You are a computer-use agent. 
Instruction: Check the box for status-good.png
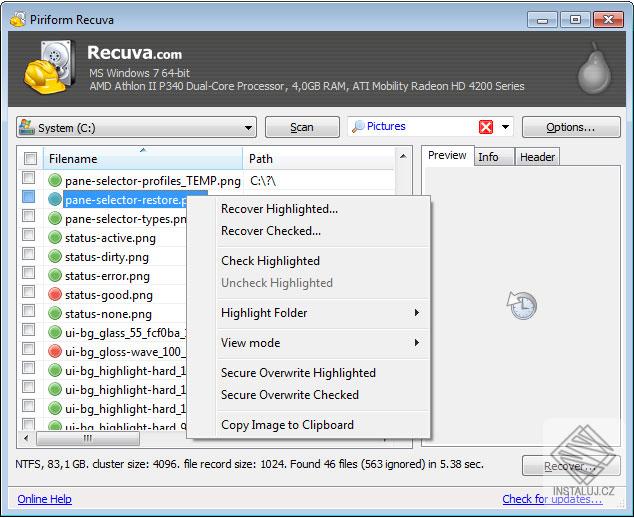pos(28,292)
